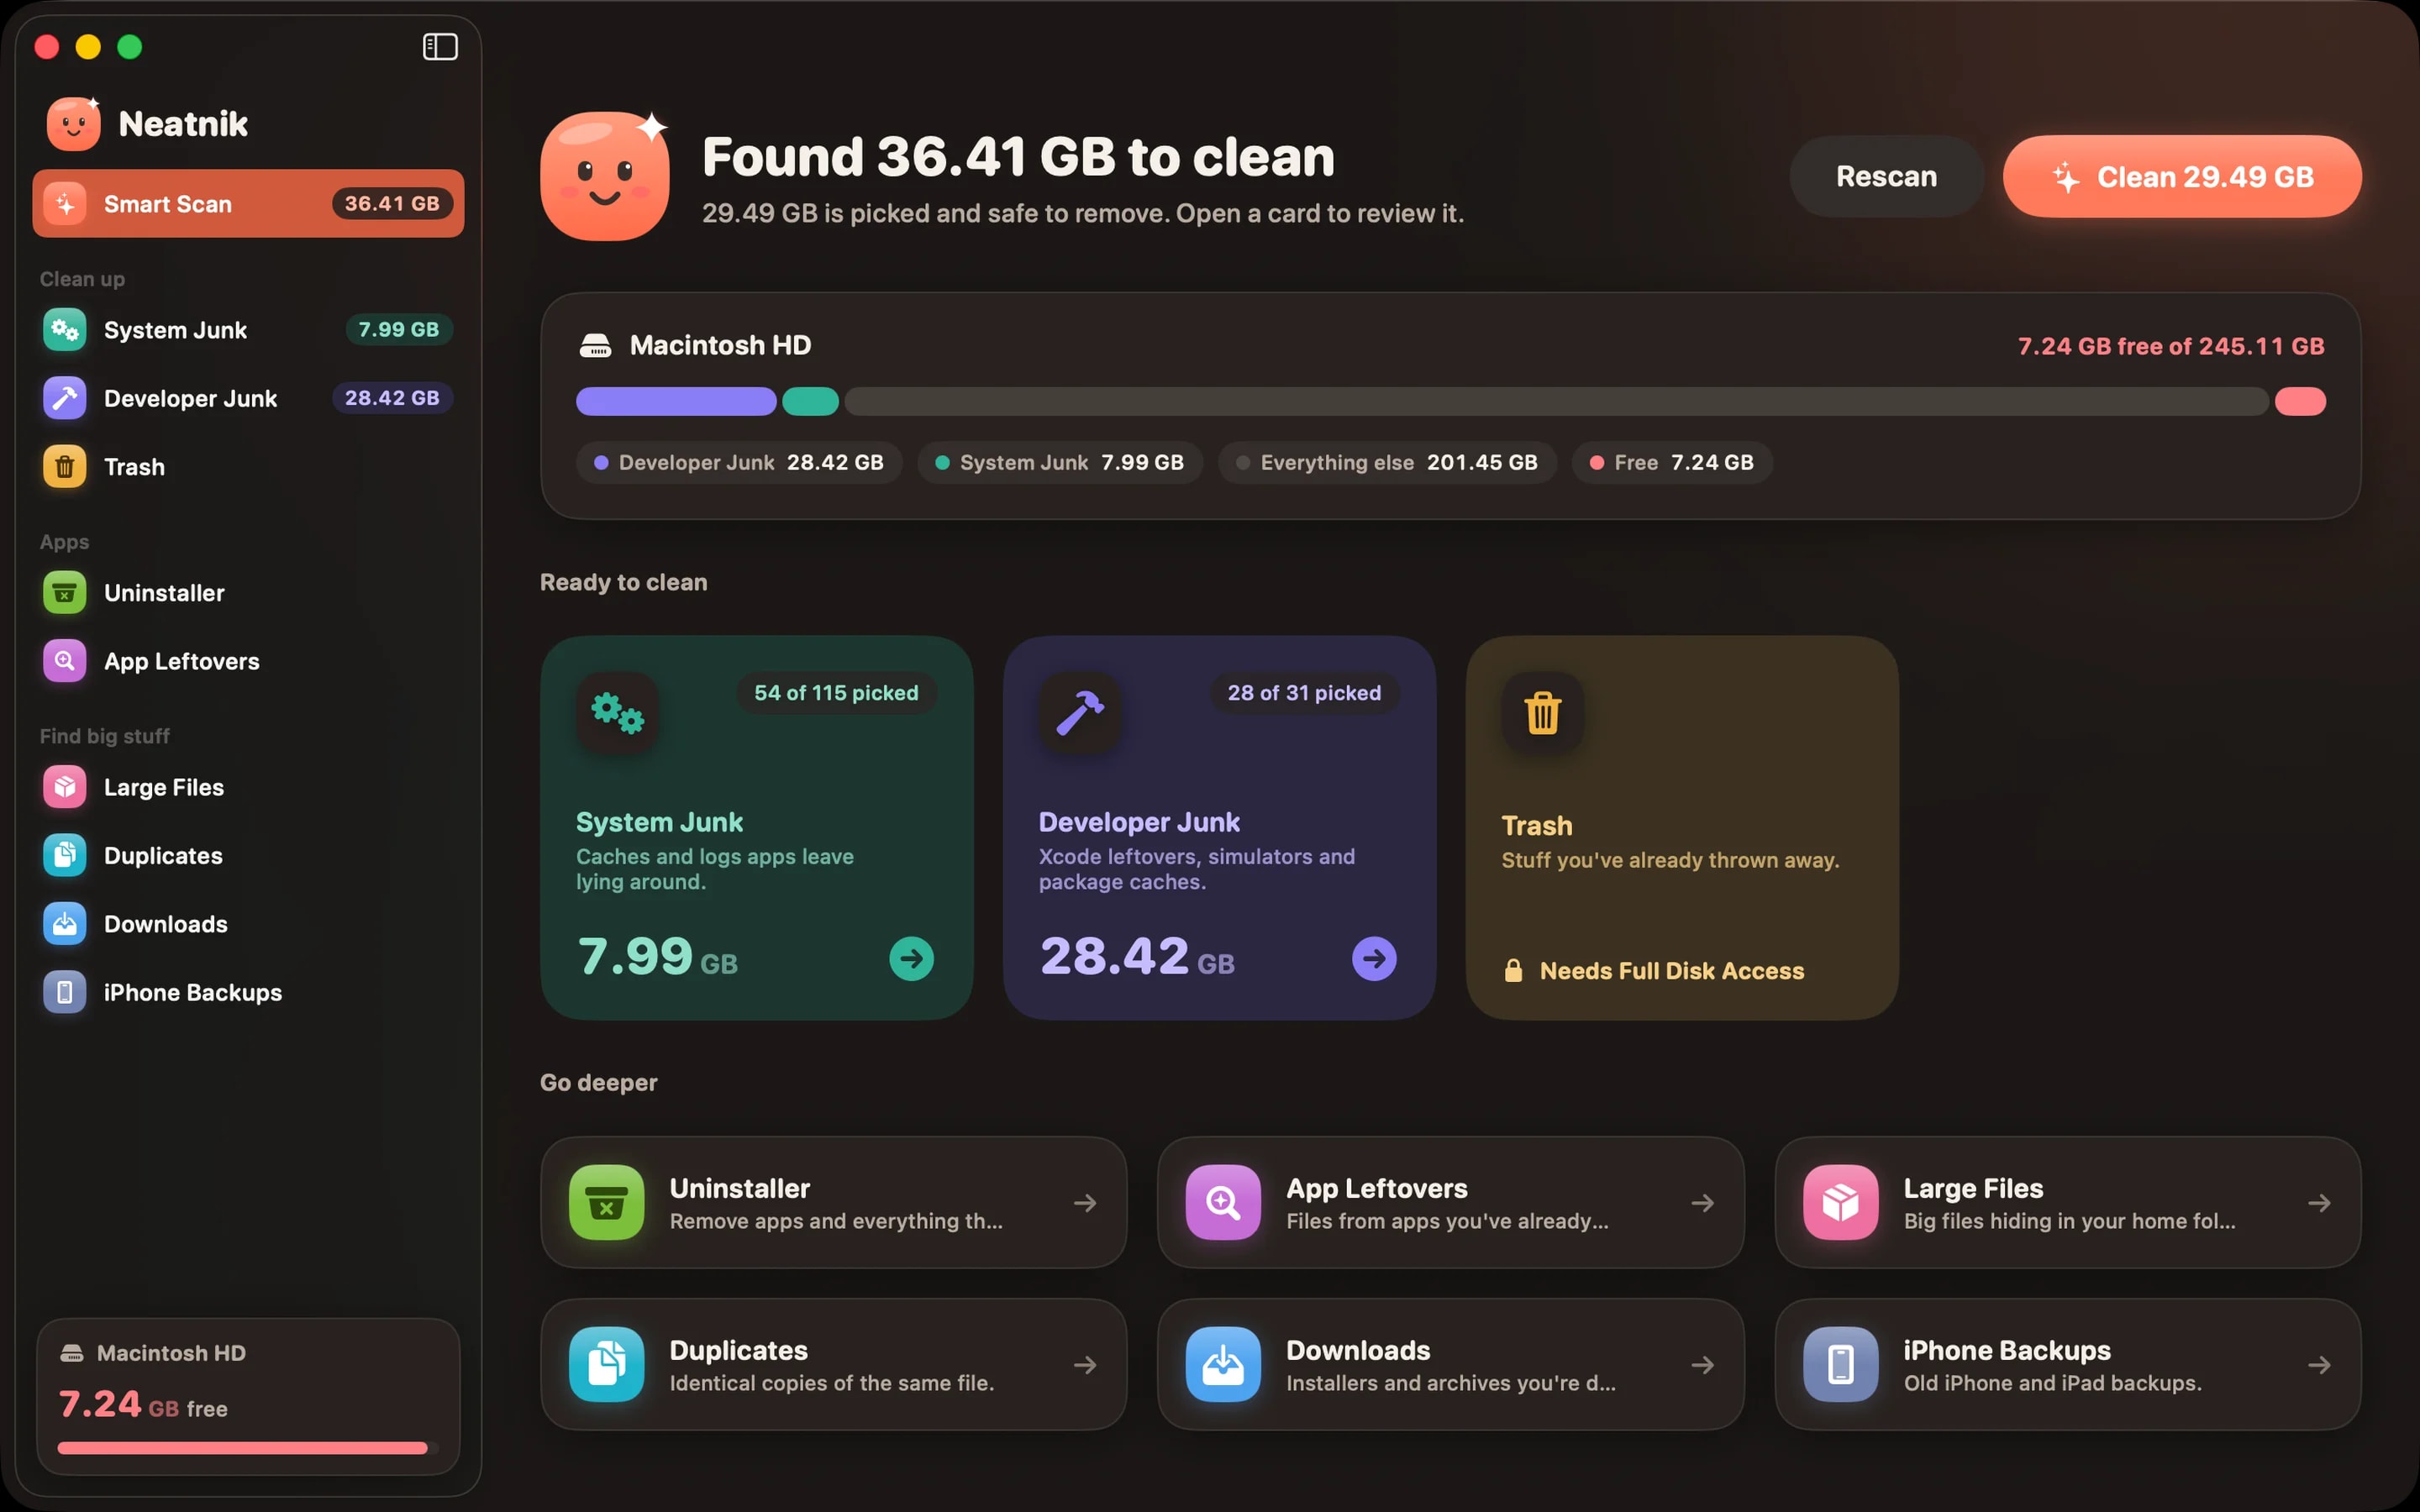Open Developer Junk card via purple arrow
The width and height of the screenshot is (2420, 1512).
(x=1374, y=959)
